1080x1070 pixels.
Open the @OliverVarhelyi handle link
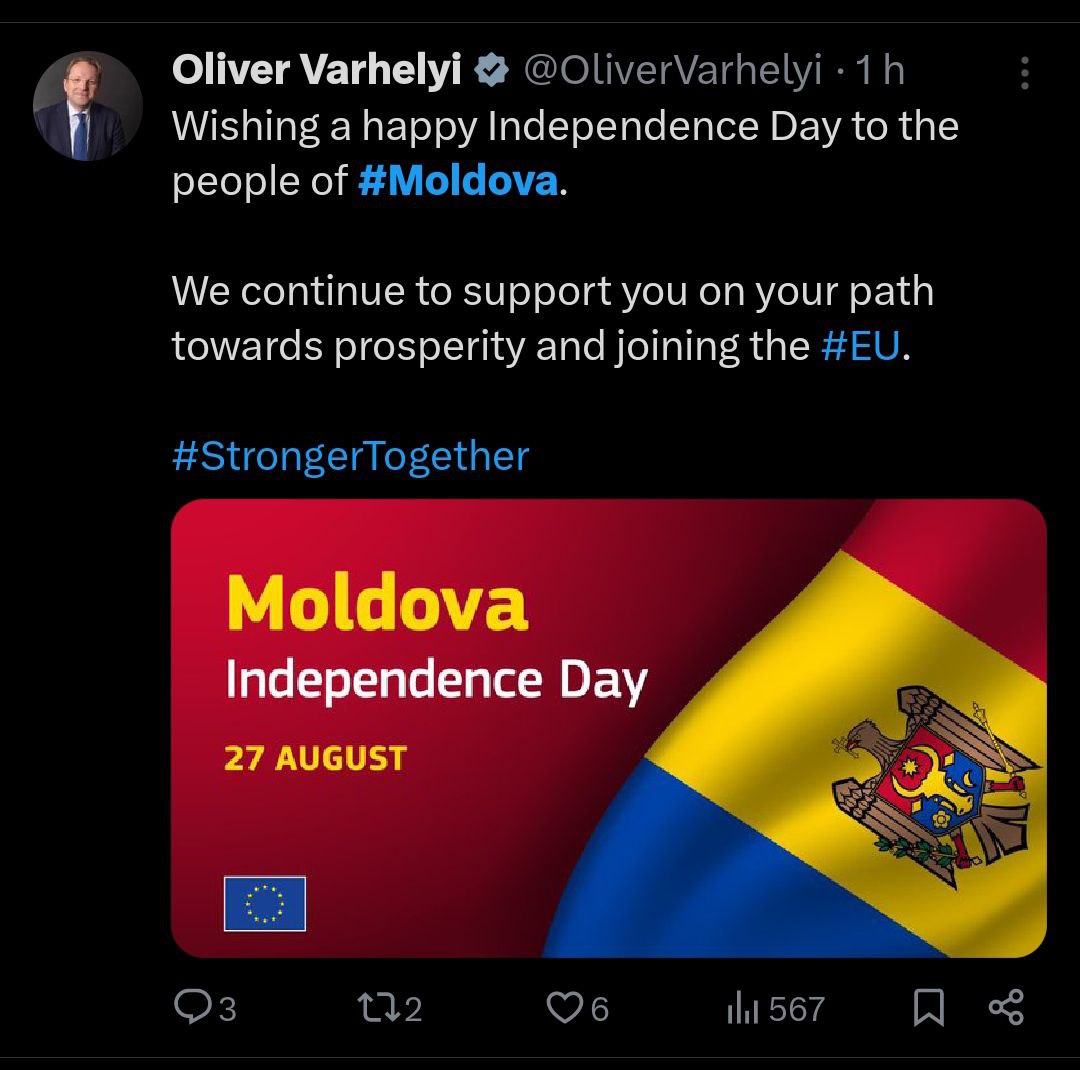coord(673,71)
